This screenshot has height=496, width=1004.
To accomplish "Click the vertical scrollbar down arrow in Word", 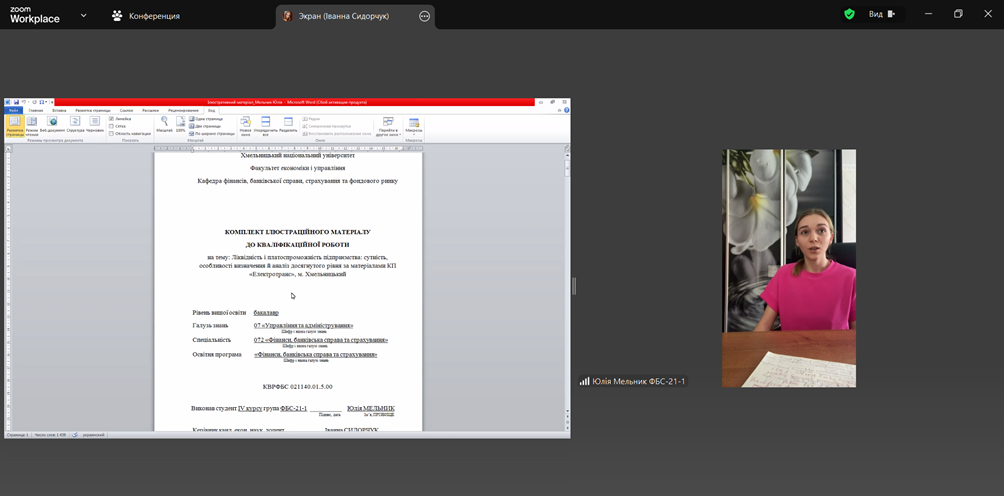I will click(567, 410).
